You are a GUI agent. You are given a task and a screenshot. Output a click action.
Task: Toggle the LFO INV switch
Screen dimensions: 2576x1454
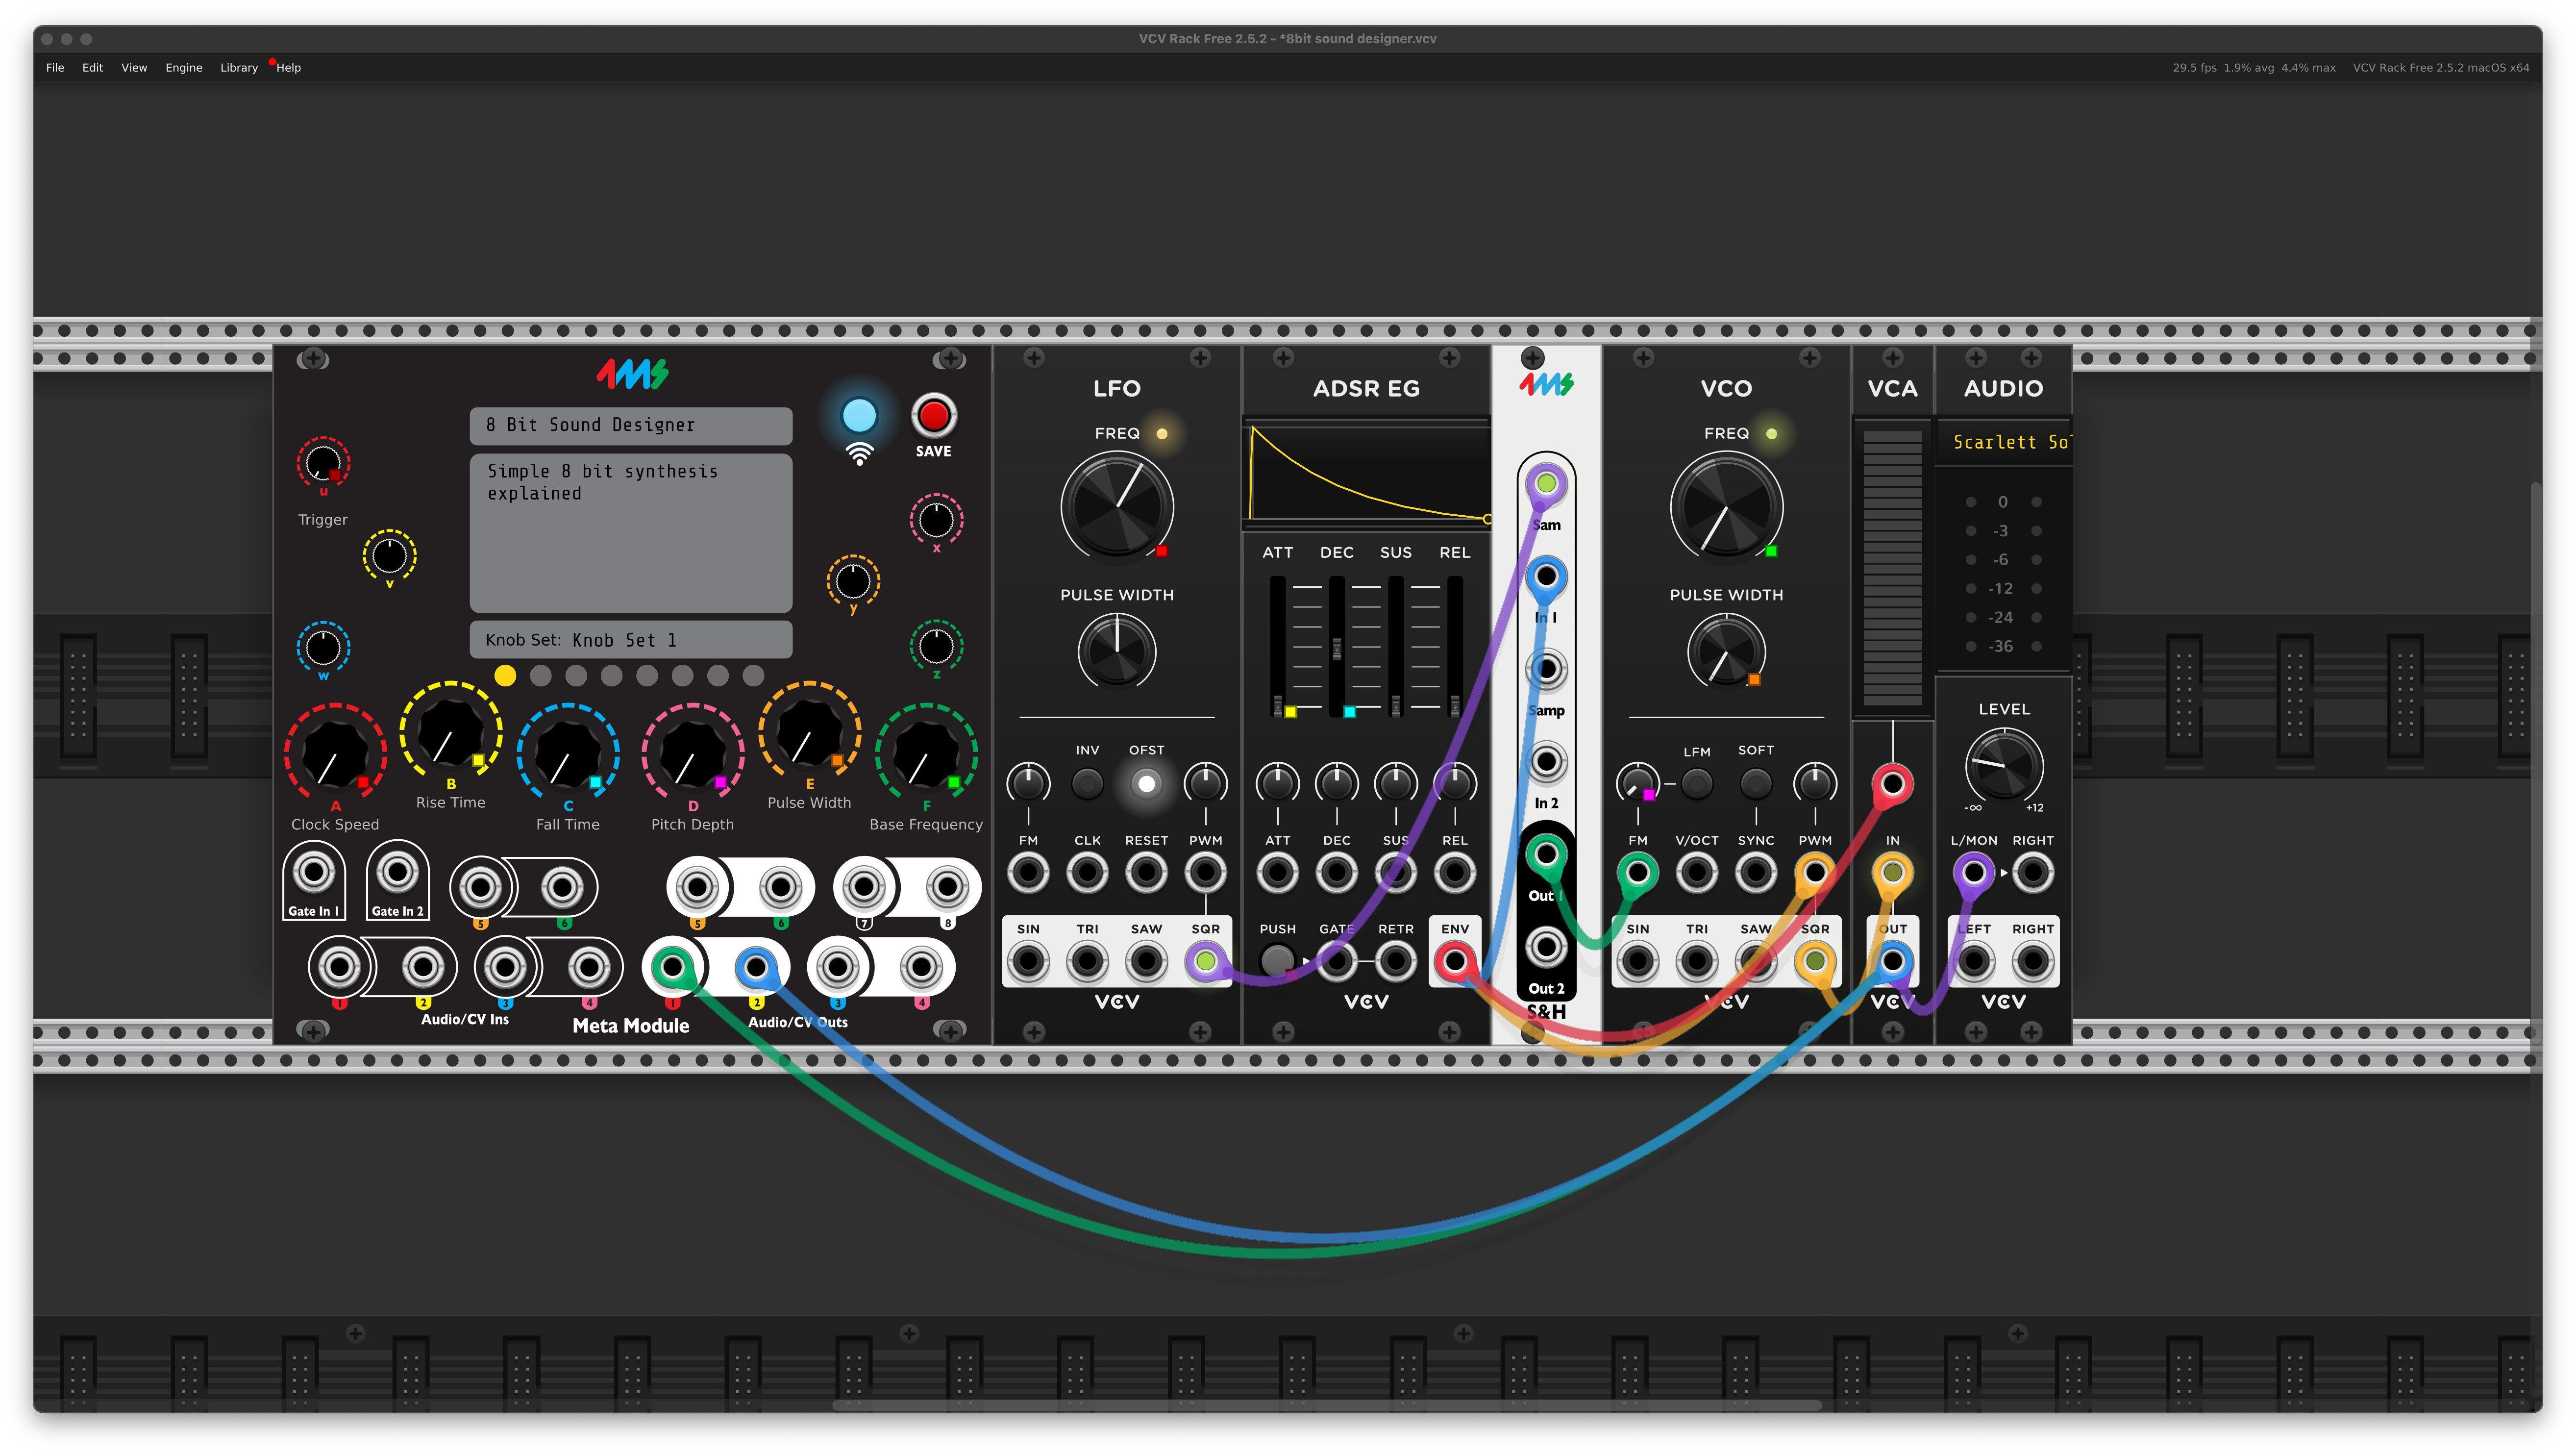(1087, 784)
